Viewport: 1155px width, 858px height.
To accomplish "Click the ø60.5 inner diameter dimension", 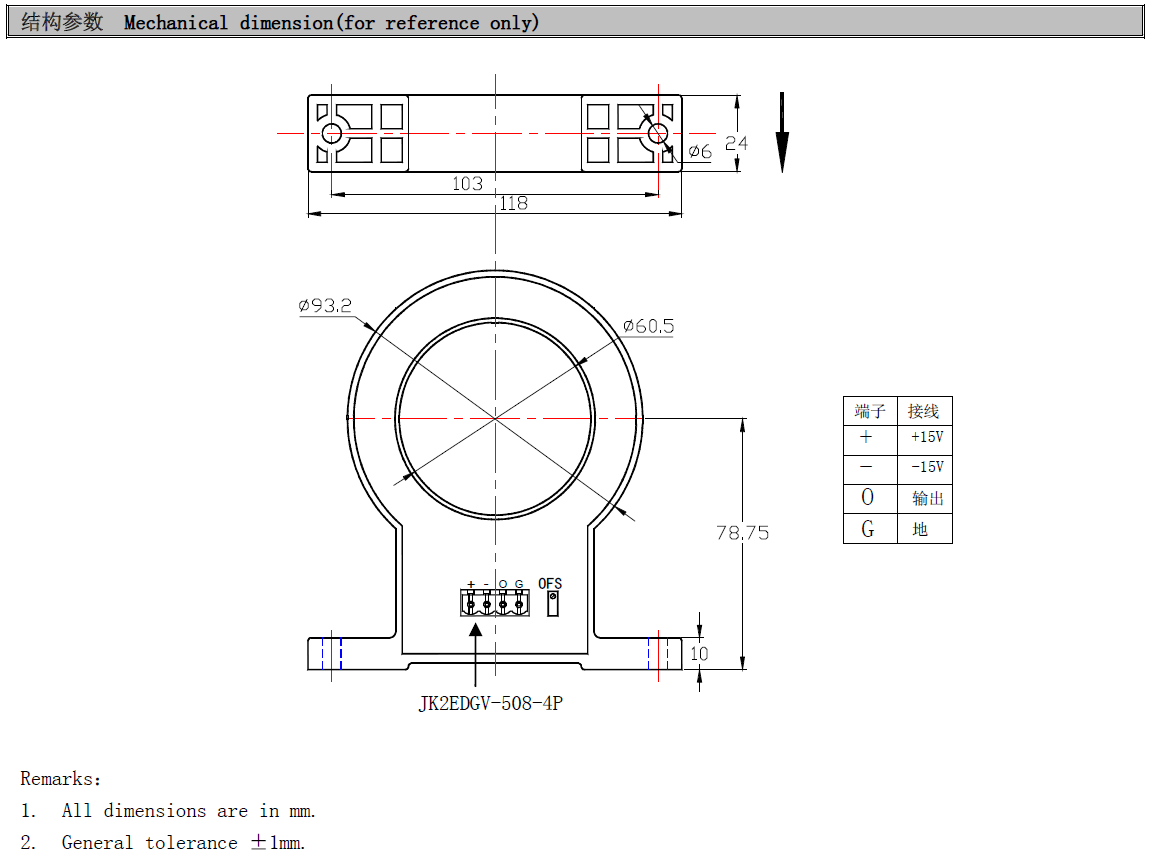I will 648,326.
